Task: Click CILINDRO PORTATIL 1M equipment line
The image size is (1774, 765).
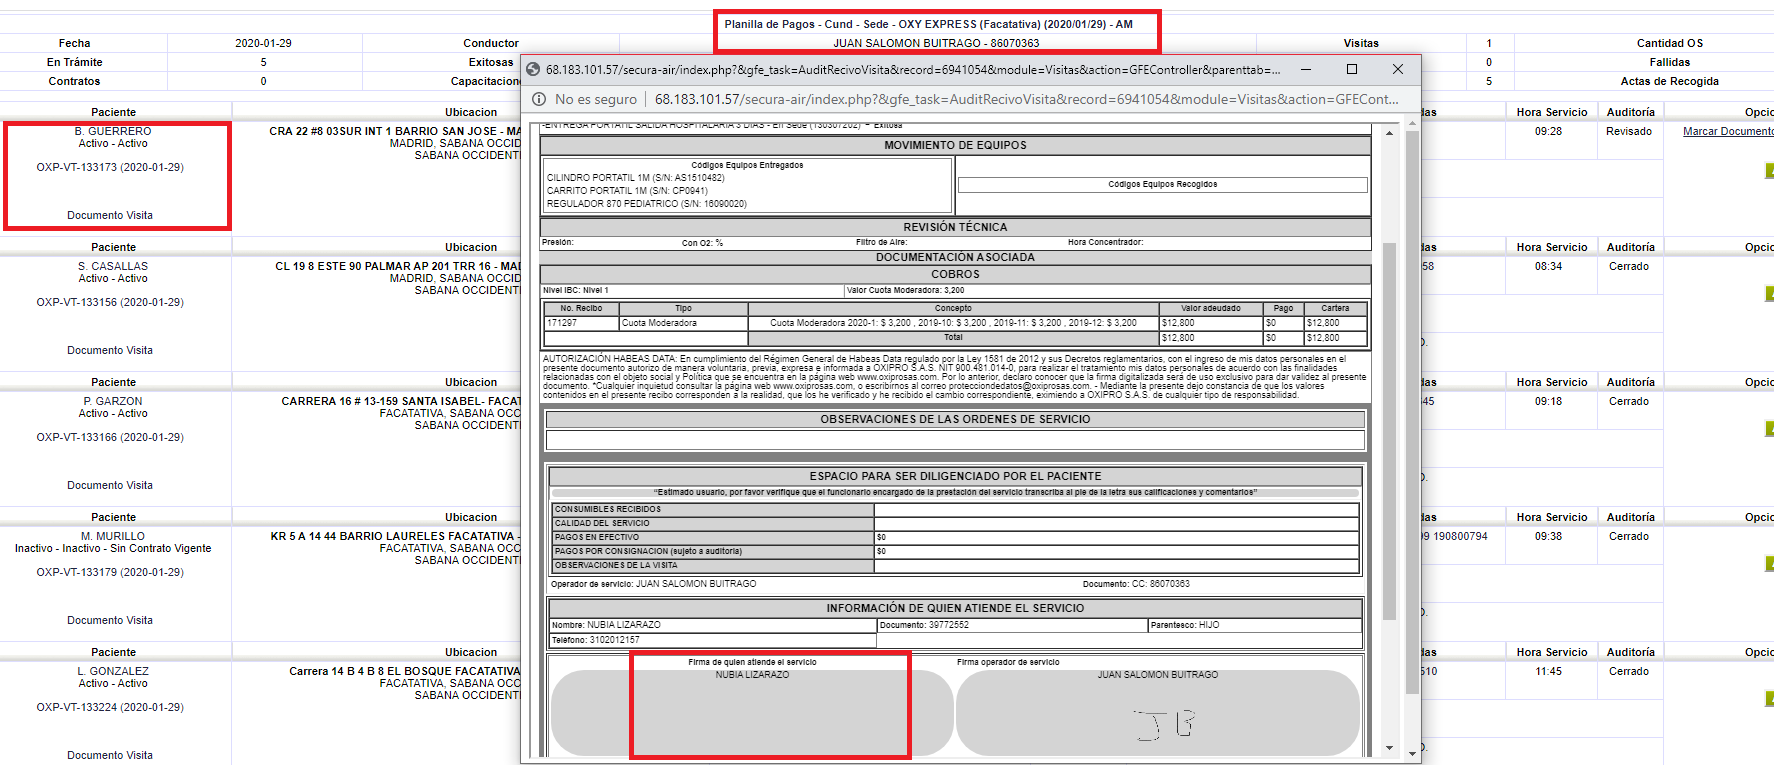Action: tap(636, 178)
